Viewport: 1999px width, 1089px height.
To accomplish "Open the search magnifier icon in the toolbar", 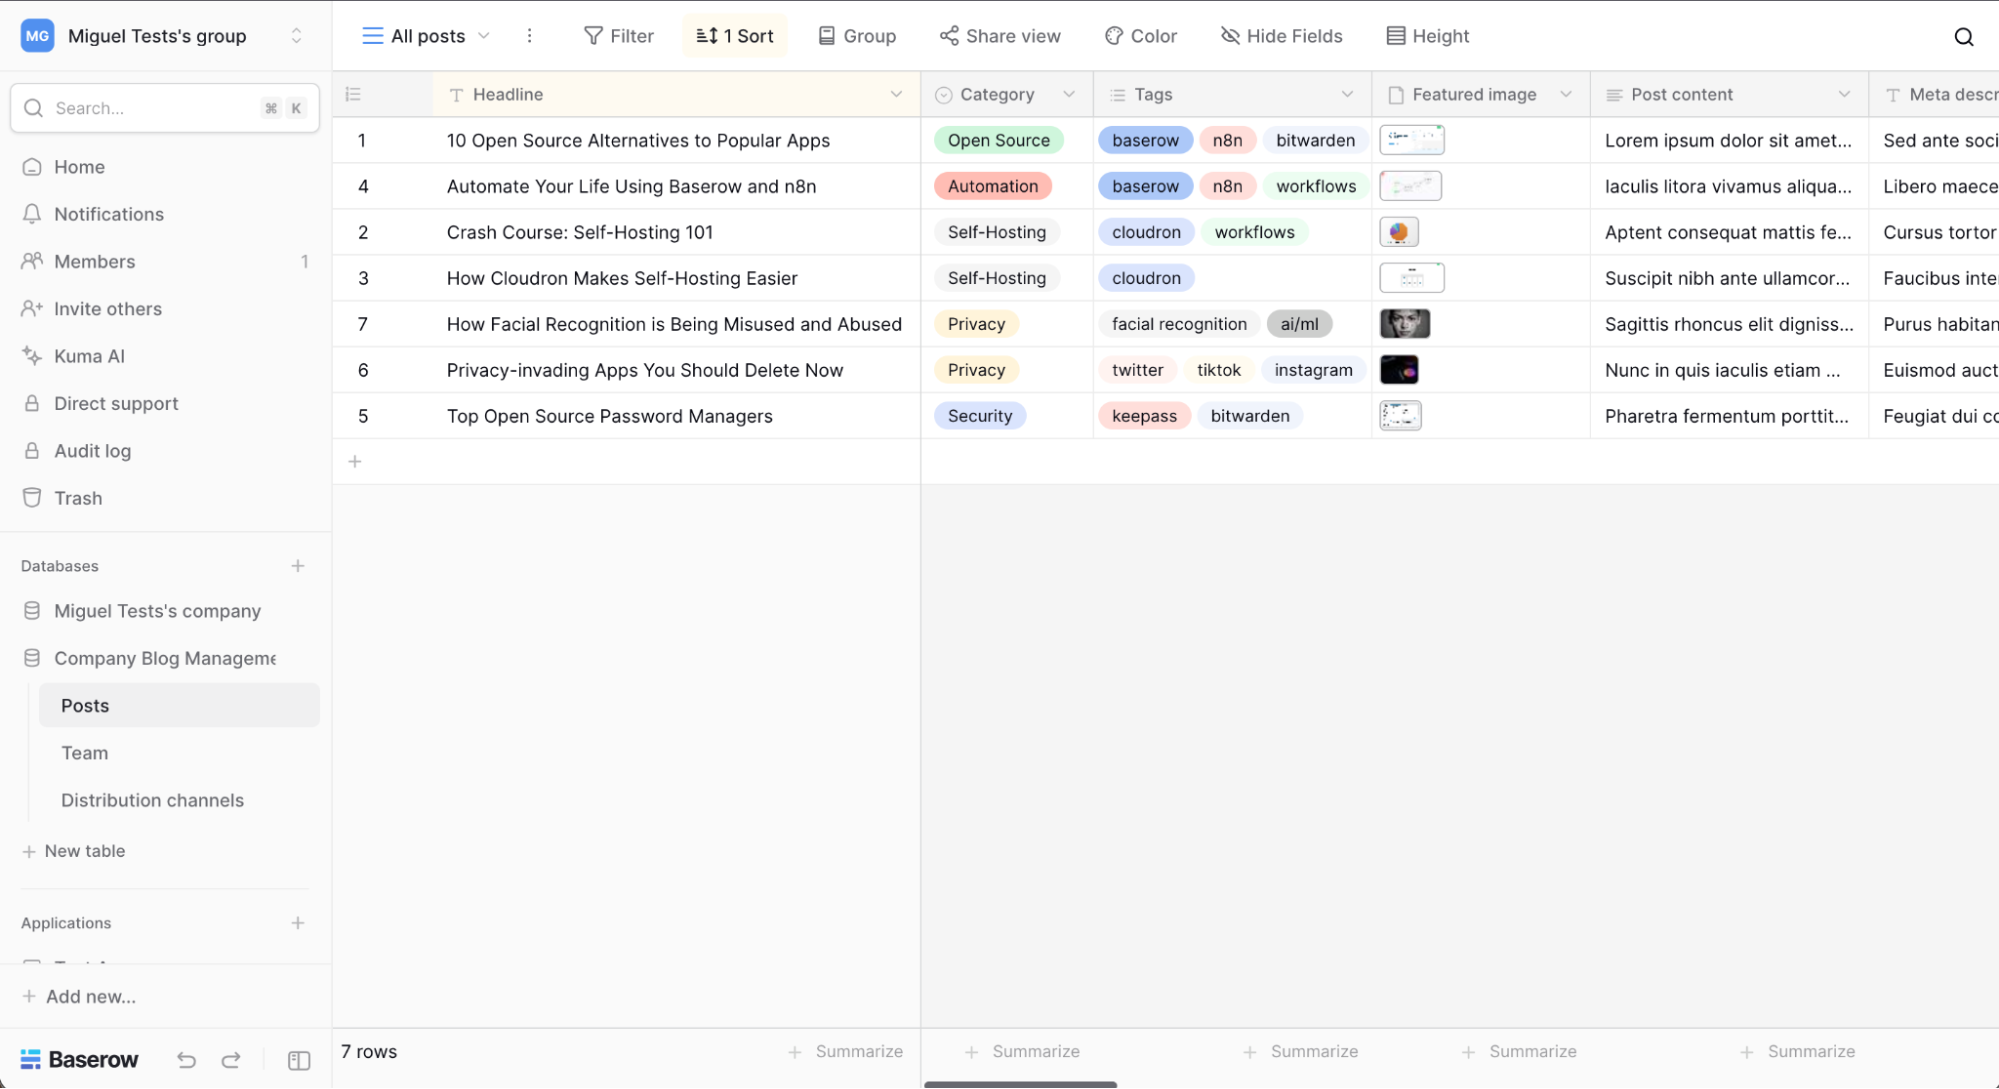I will [1963, 37].
